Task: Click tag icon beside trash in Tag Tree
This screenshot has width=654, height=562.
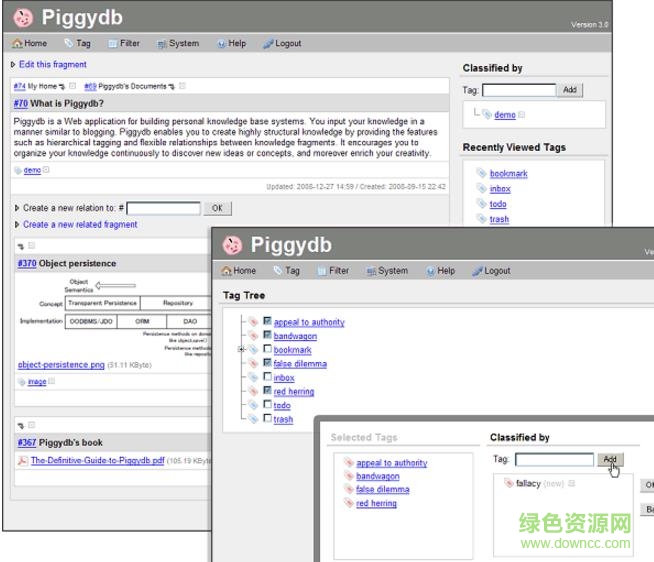Action: (253, 418)
